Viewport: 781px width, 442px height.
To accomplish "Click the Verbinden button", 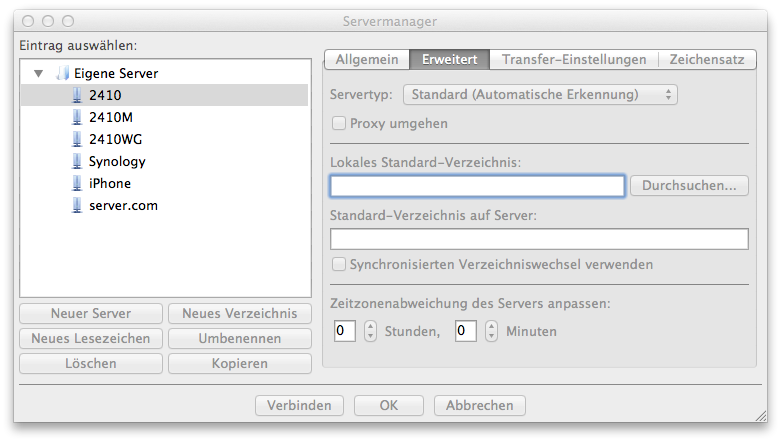I will (299, 406).
